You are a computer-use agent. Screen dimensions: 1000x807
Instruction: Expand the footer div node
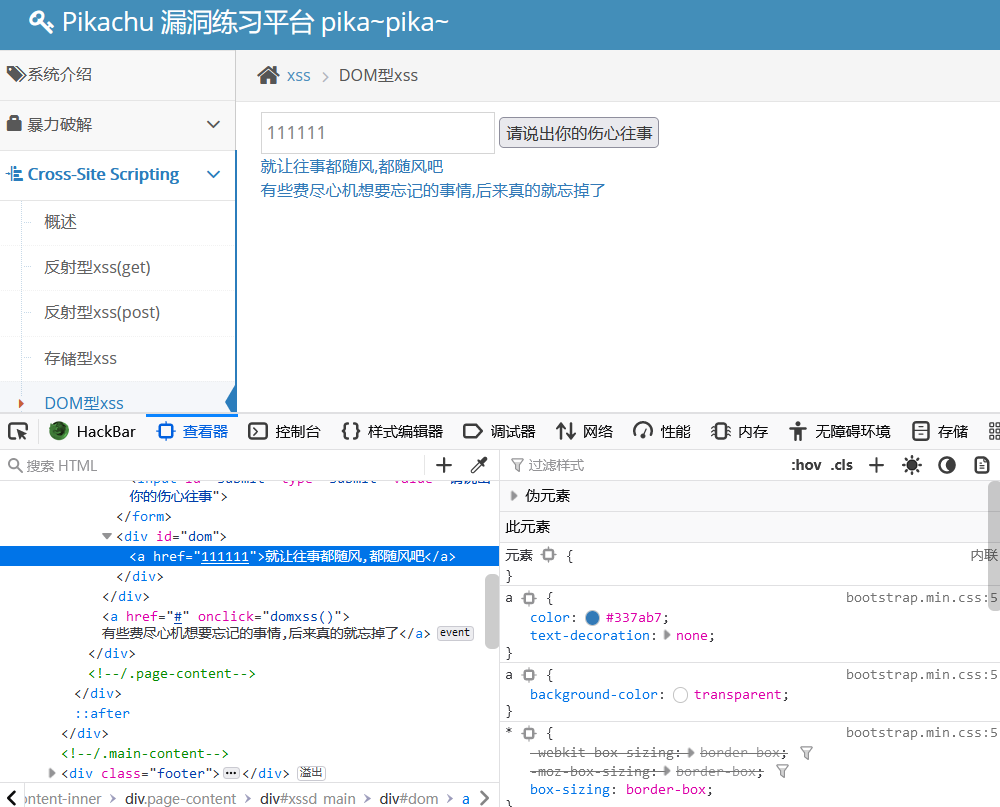pos(53,773)
